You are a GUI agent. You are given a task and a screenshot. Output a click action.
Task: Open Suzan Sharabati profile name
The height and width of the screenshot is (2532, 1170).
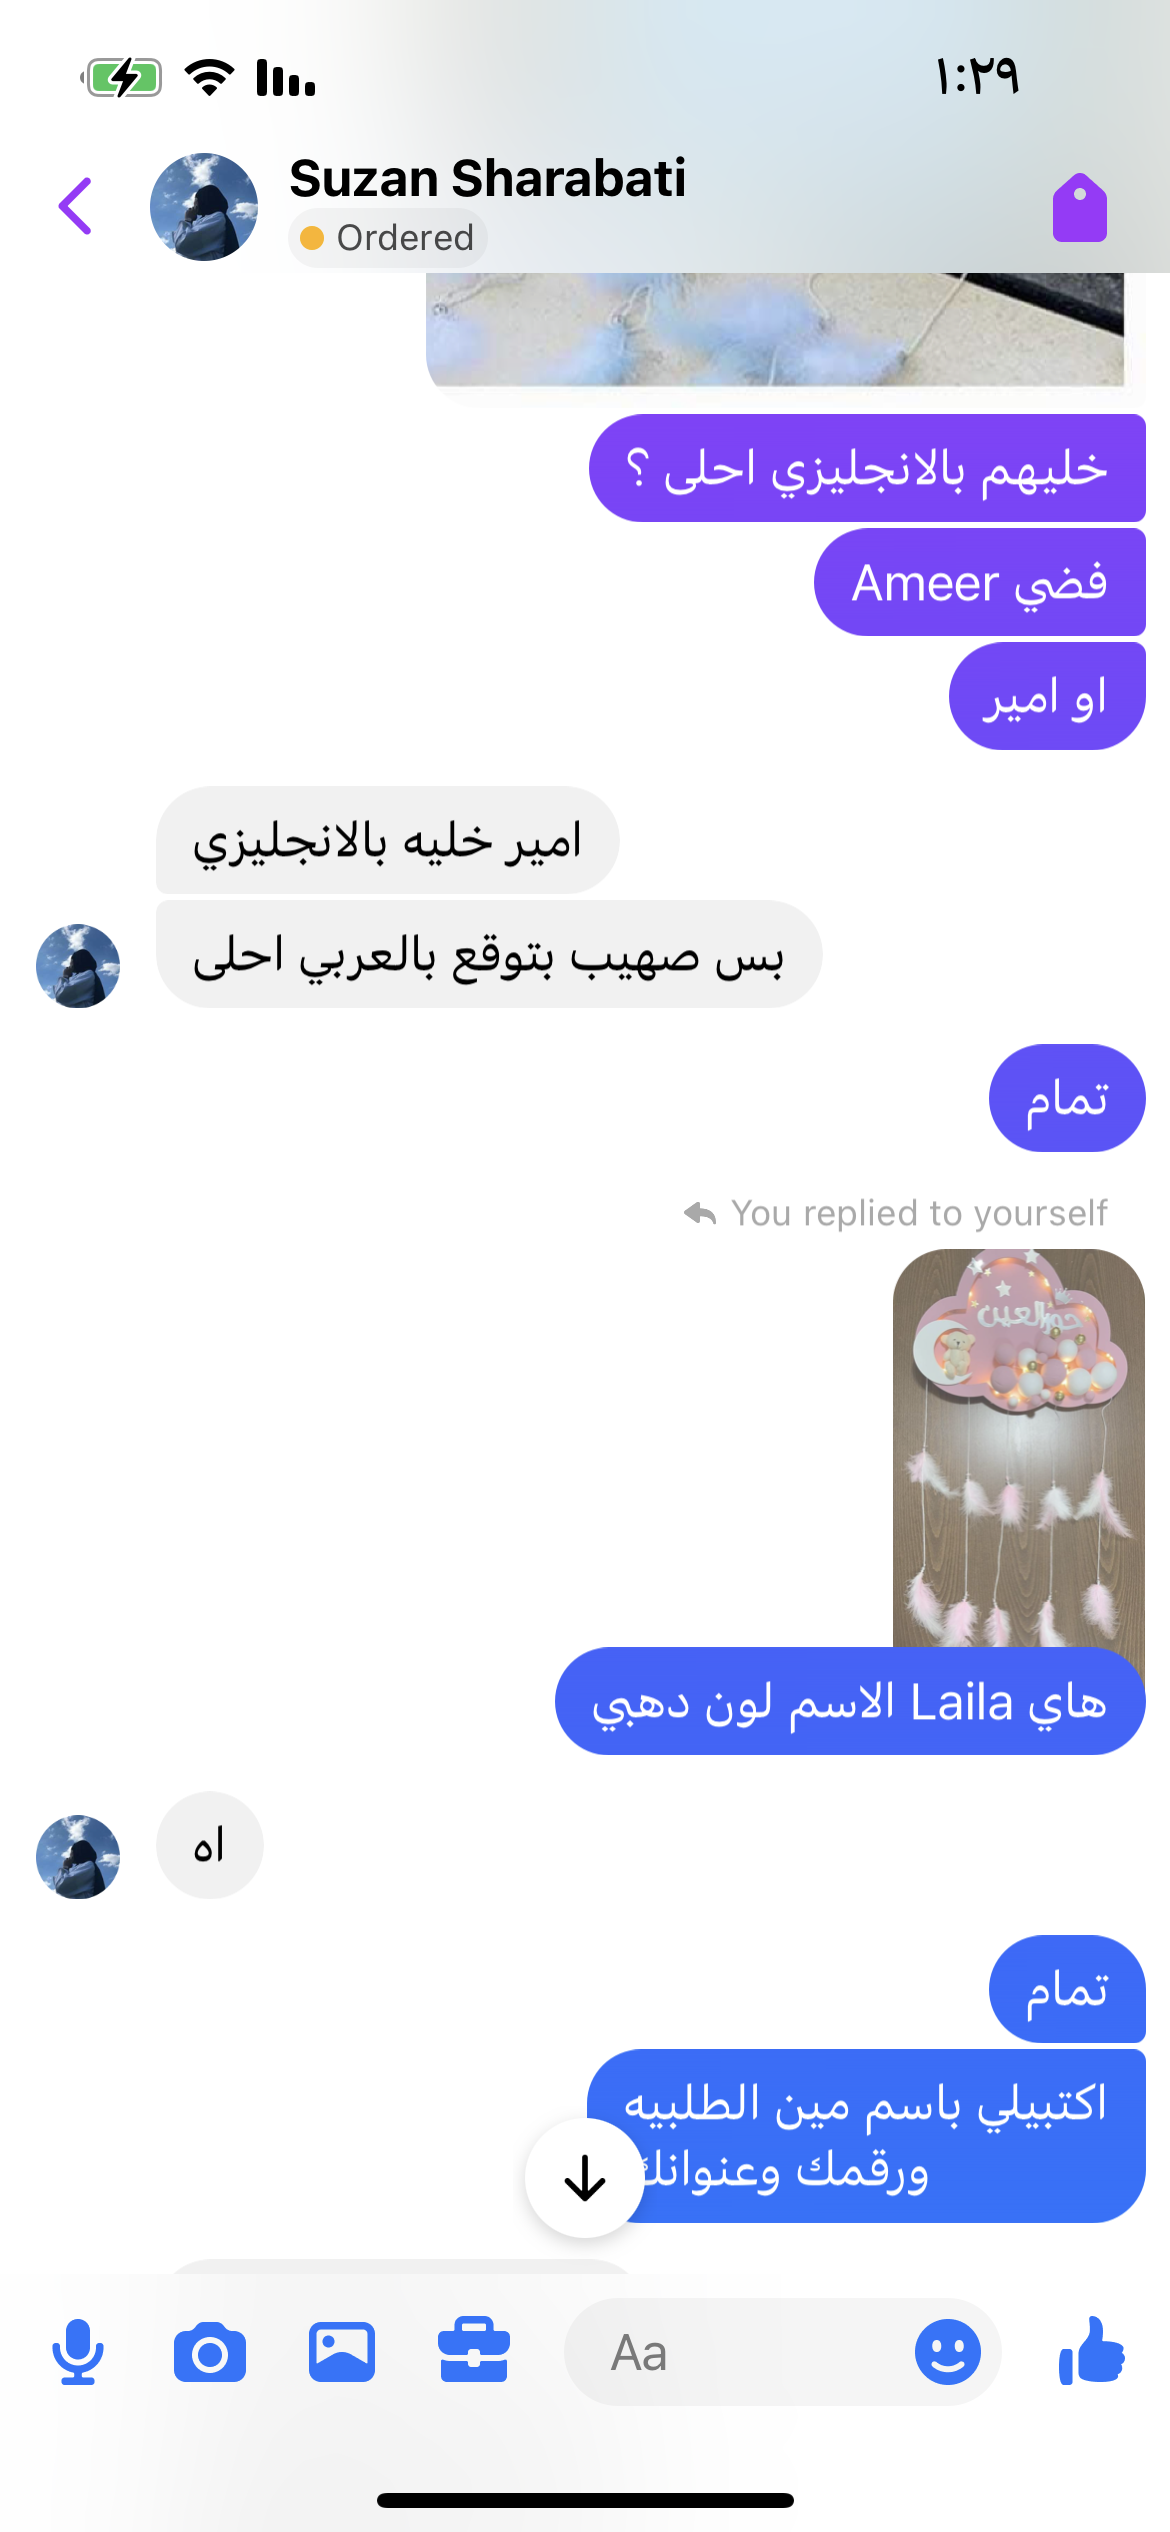488,178
